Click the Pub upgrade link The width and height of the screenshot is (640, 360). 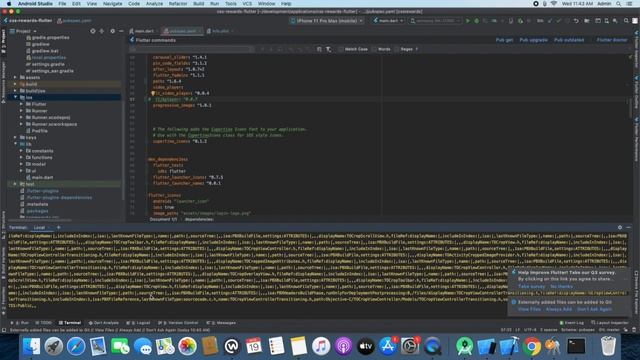pos(533,40)
